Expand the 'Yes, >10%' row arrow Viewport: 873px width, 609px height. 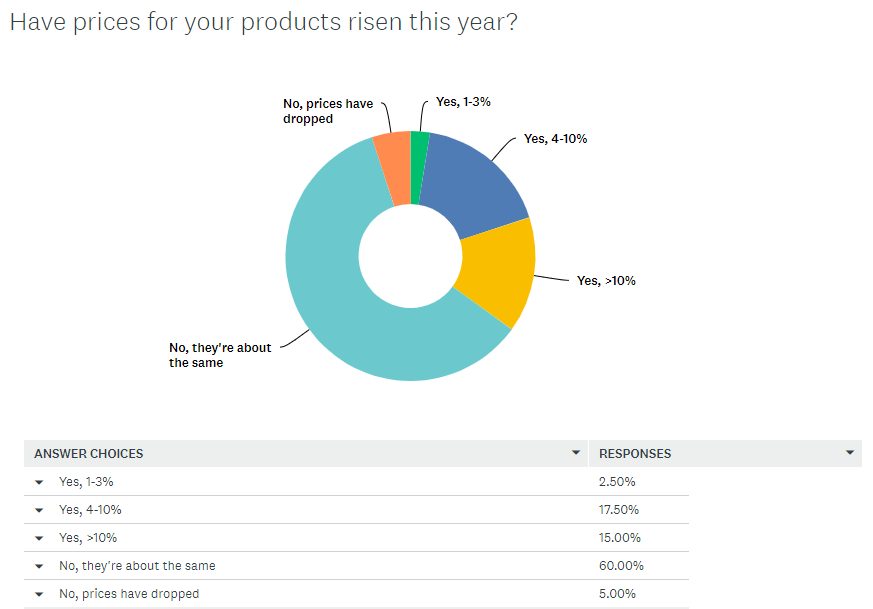point(39,538)
